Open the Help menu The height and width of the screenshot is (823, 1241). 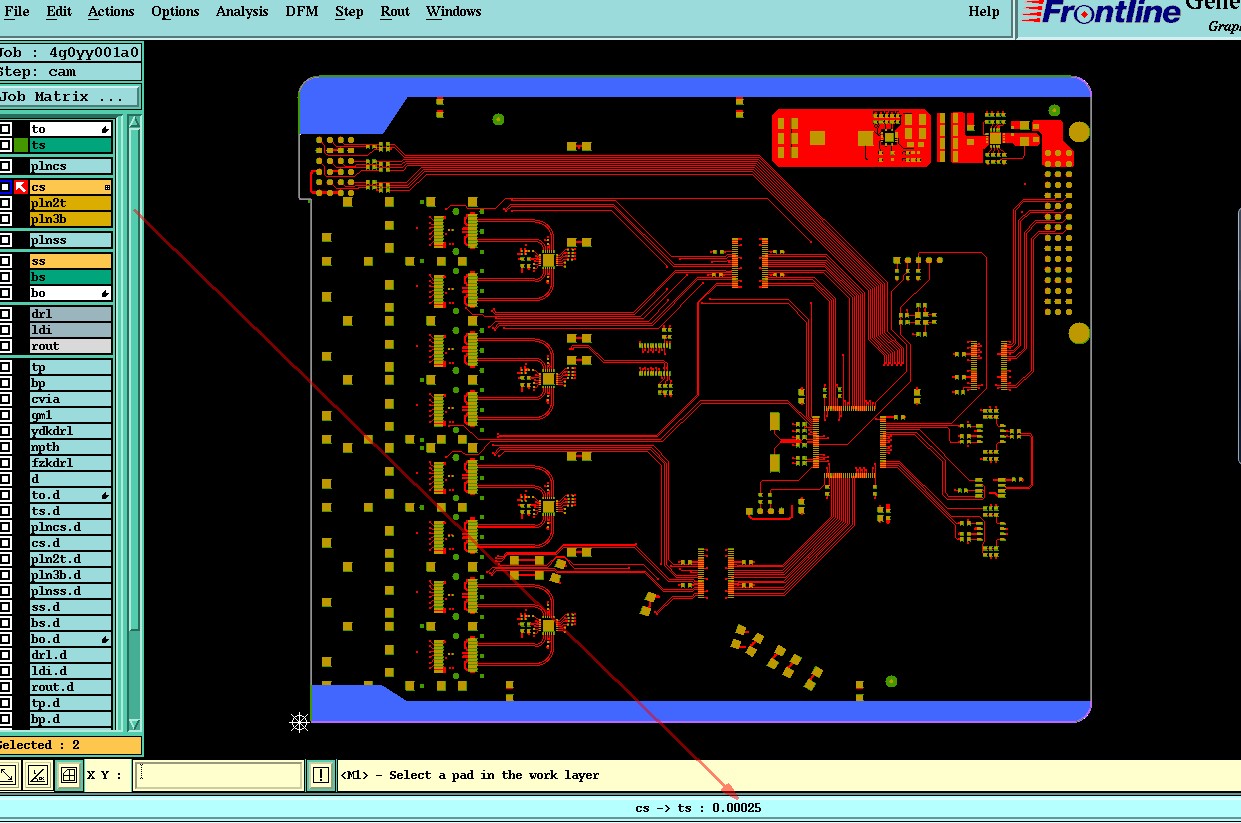click(x=984, y=12)
